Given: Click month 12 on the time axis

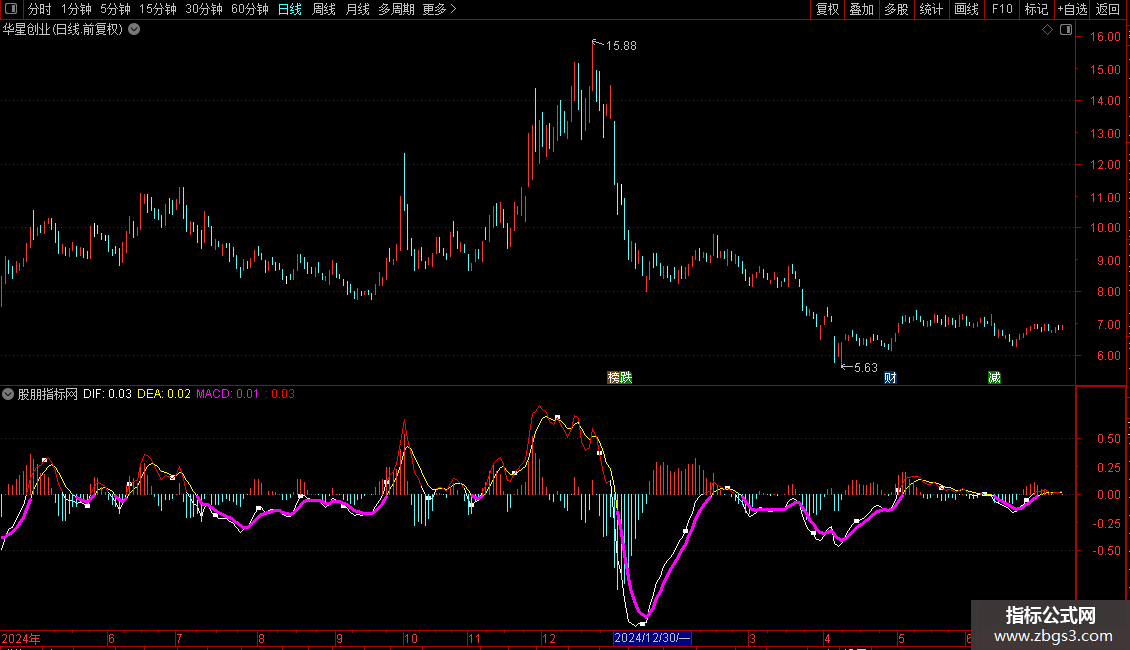Looking at the screenshot, I should (x=549, y=638).
